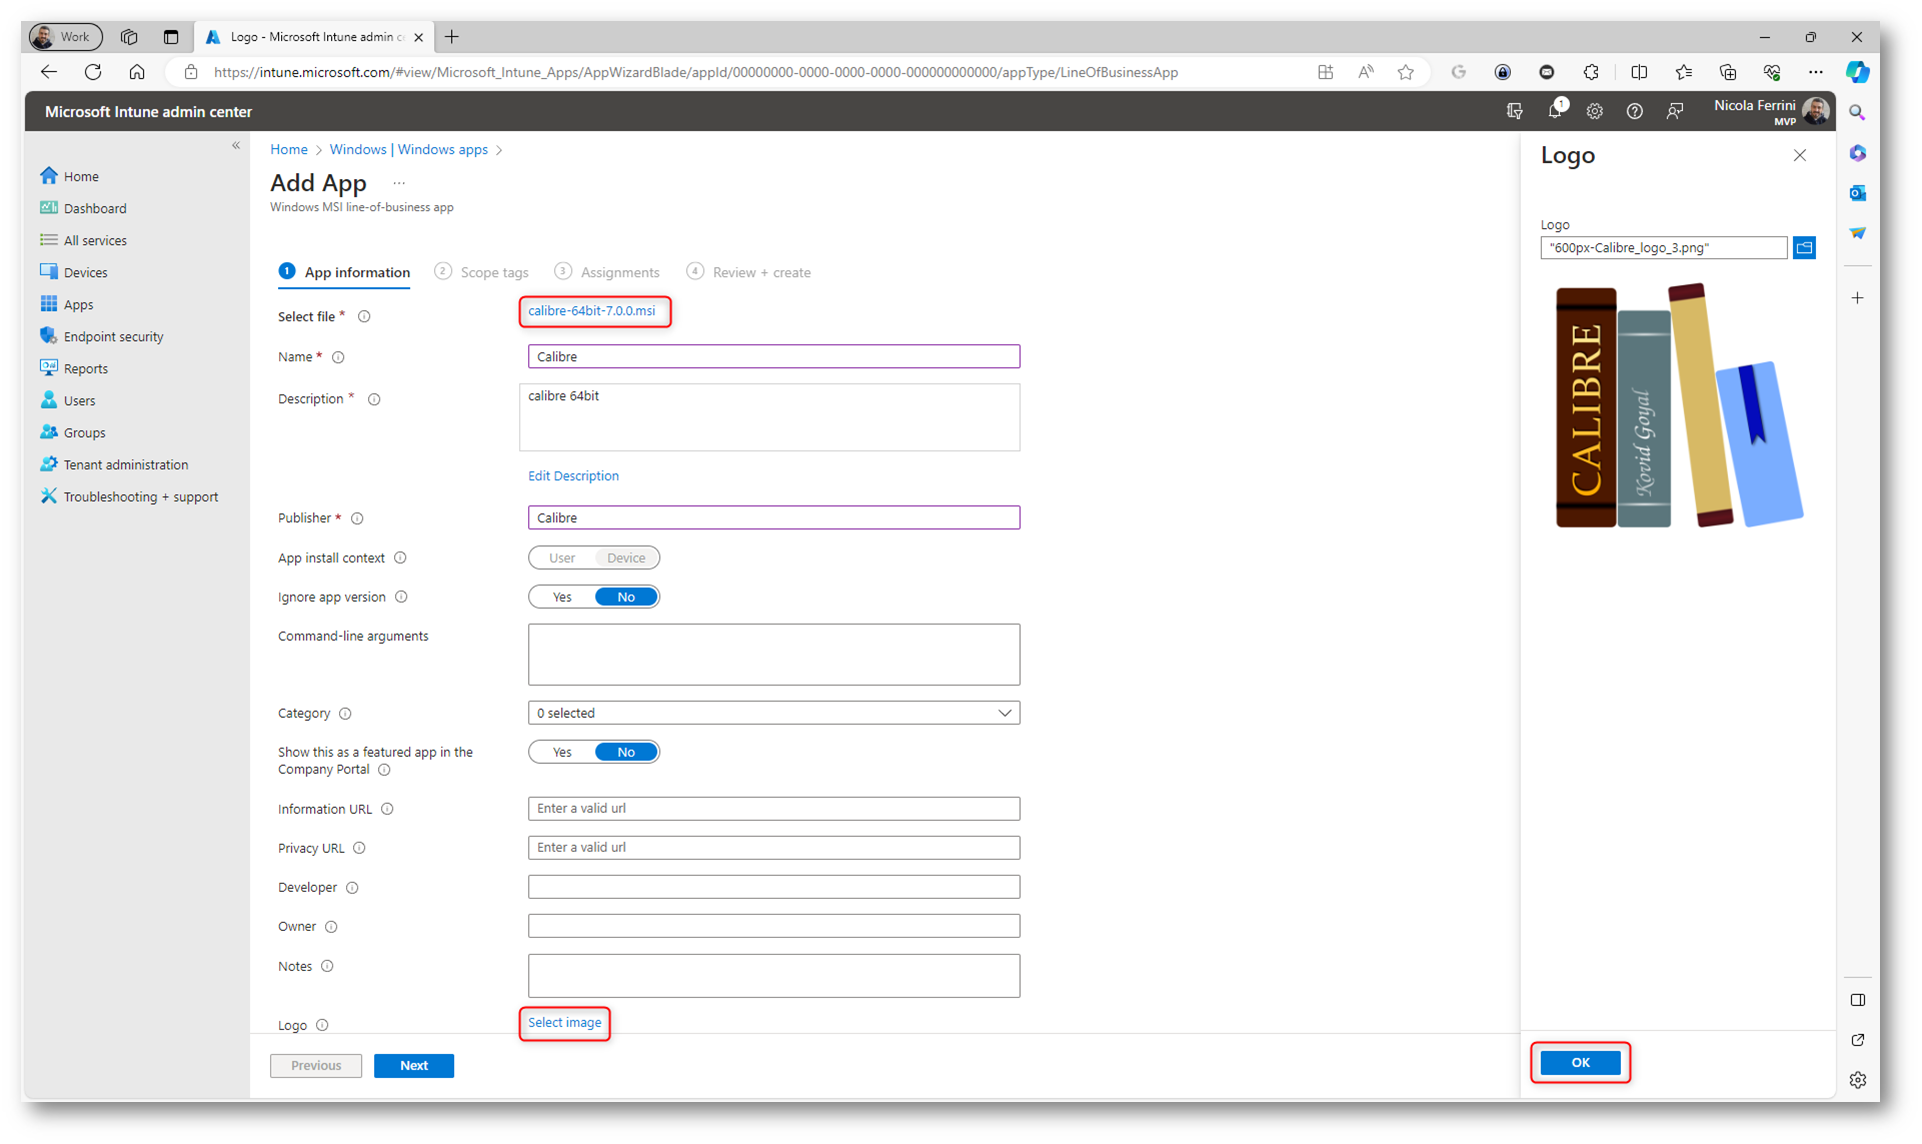Open portal settings gear icon

coord(1594,111)
